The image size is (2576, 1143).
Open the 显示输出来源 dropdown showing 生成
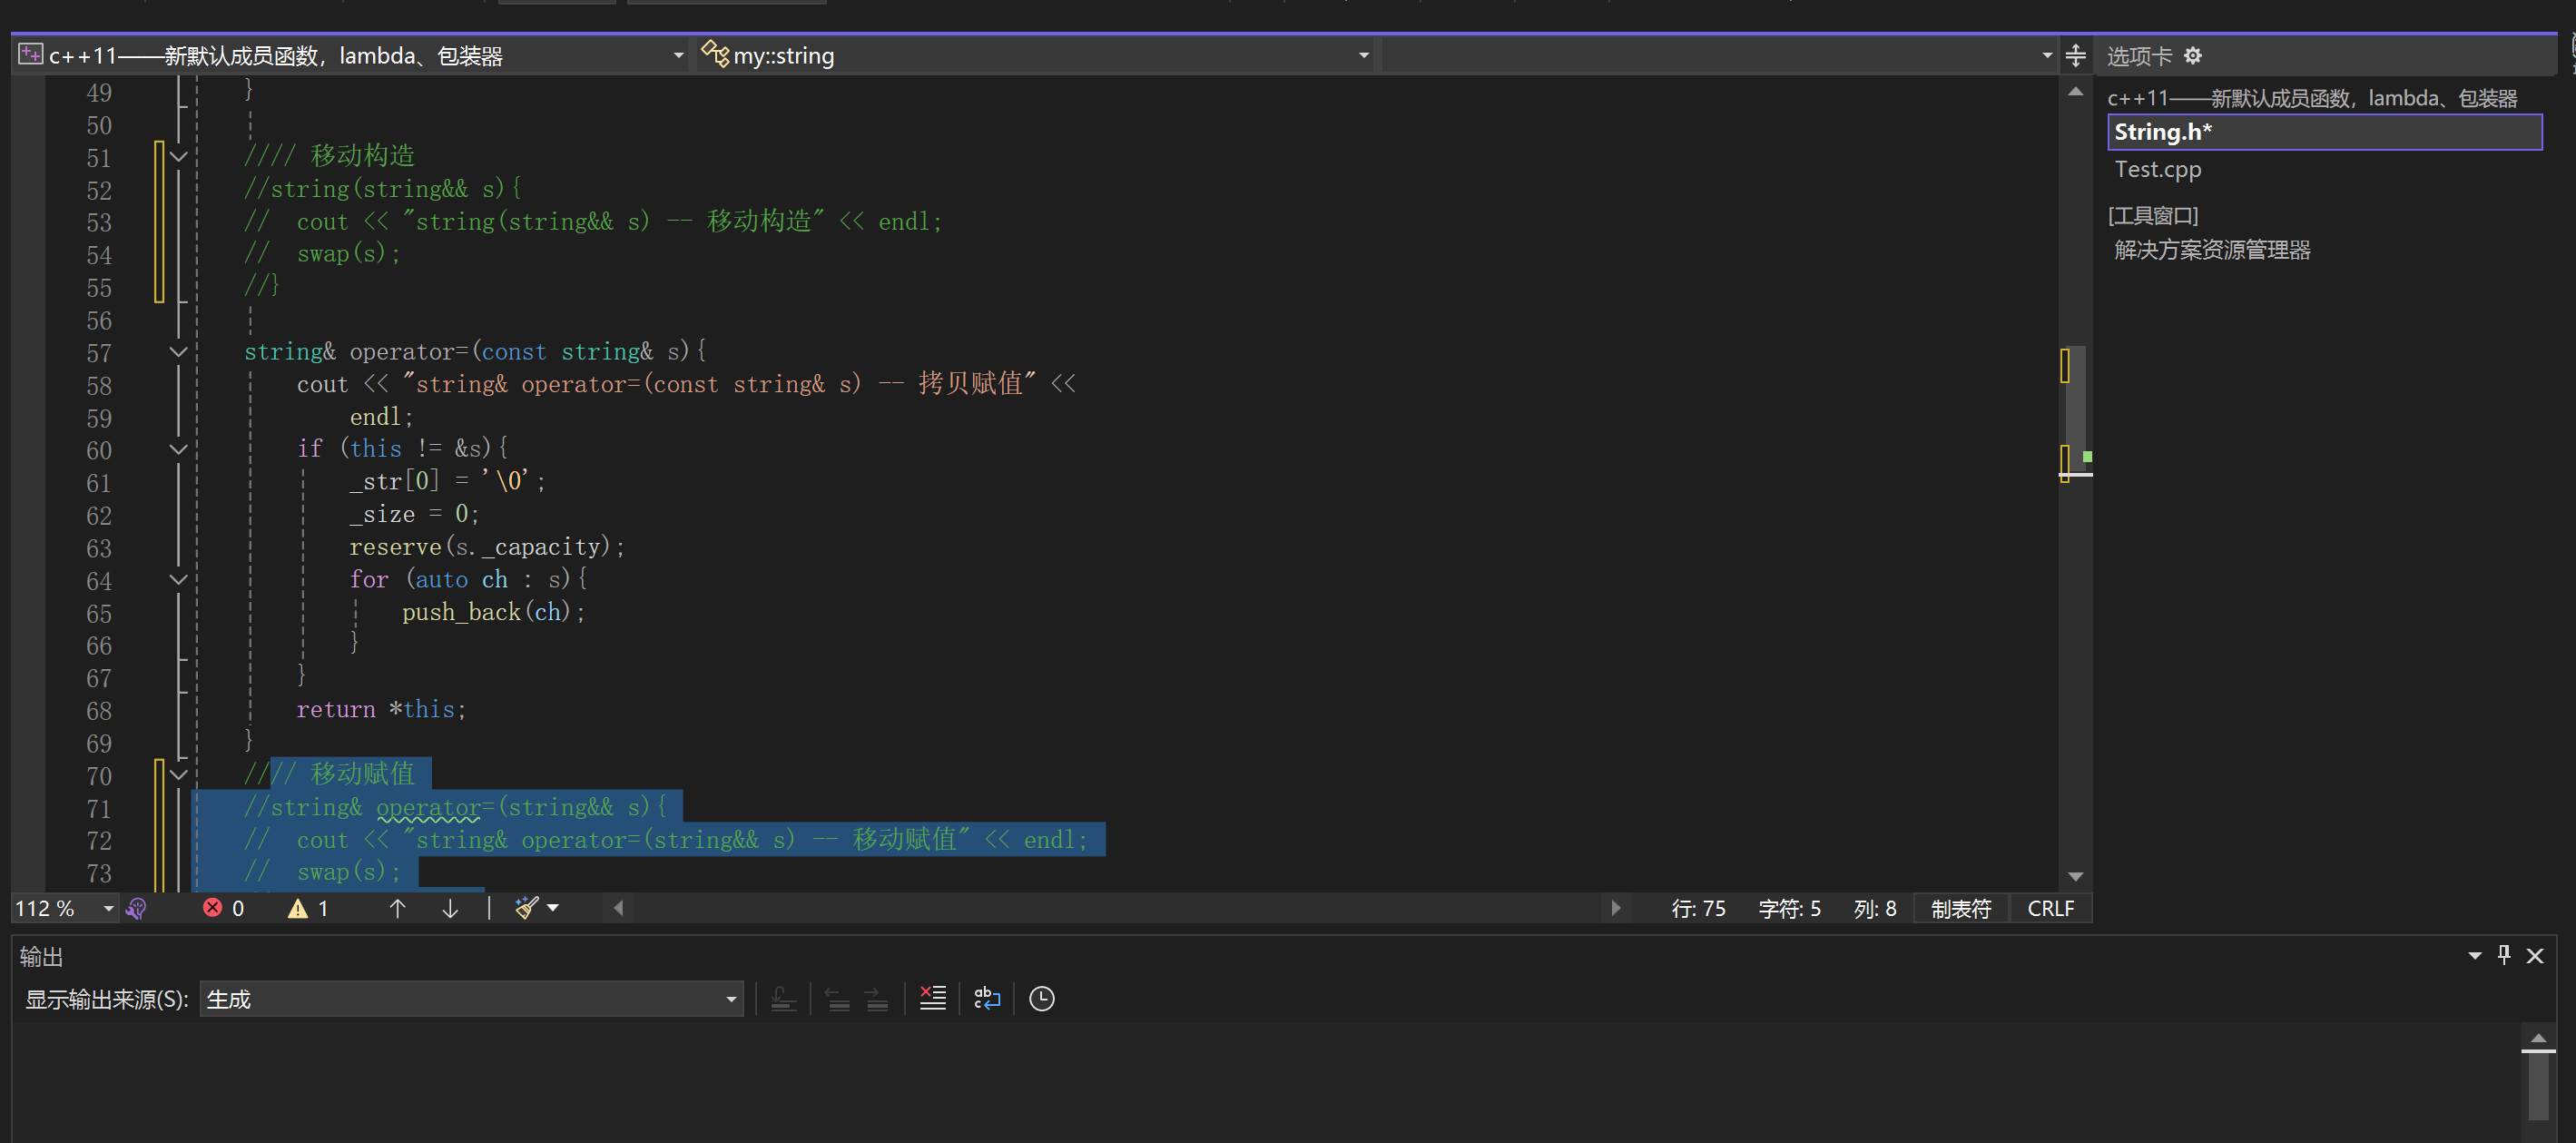click(471, 999)
